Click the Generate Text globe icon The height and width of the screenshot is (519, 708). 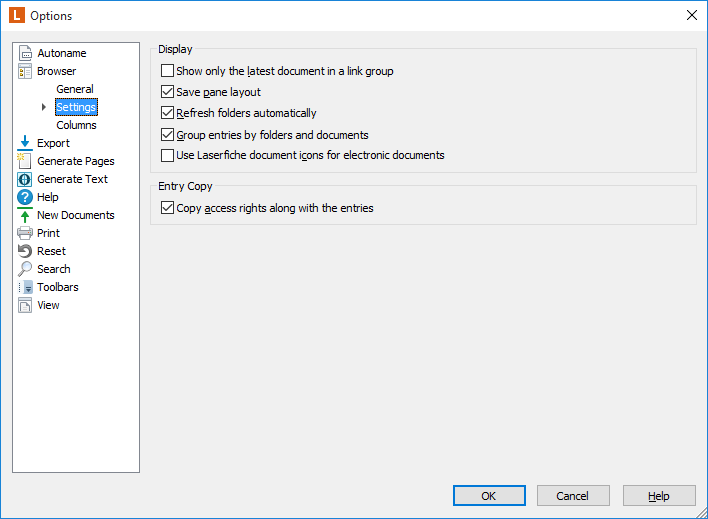[24, 179]
